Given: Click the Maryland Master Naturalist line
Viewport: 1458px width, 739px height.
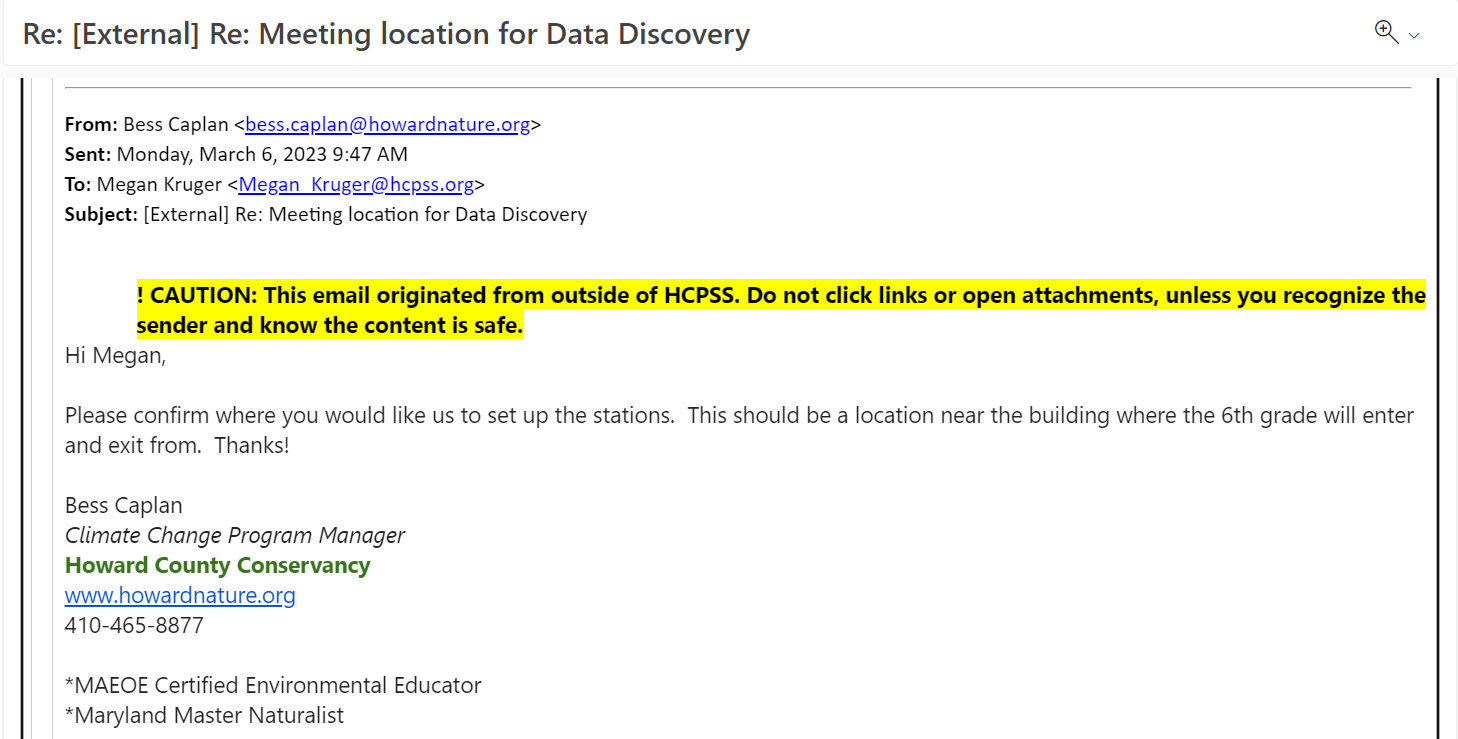Looking at the screenshot, I should pos(204,716).
